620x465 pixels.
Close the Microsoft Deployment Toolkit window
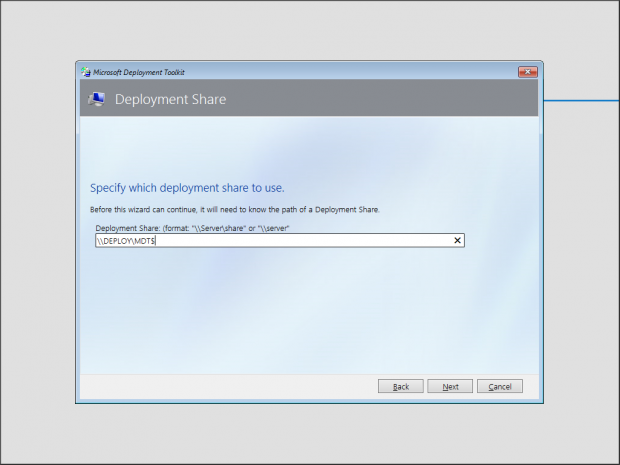[x=528, y=72]
